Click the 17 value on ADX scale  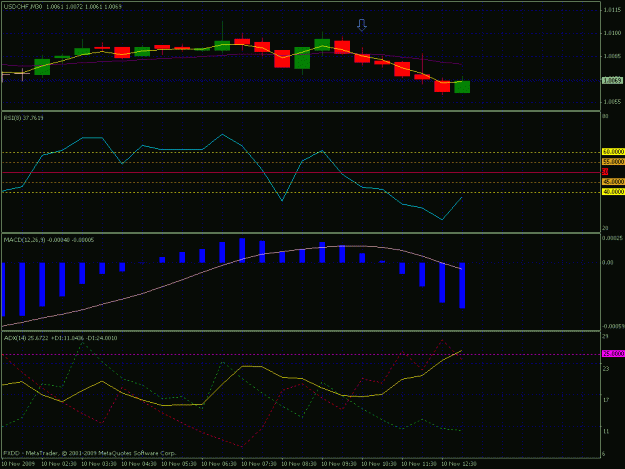point(605,400)
